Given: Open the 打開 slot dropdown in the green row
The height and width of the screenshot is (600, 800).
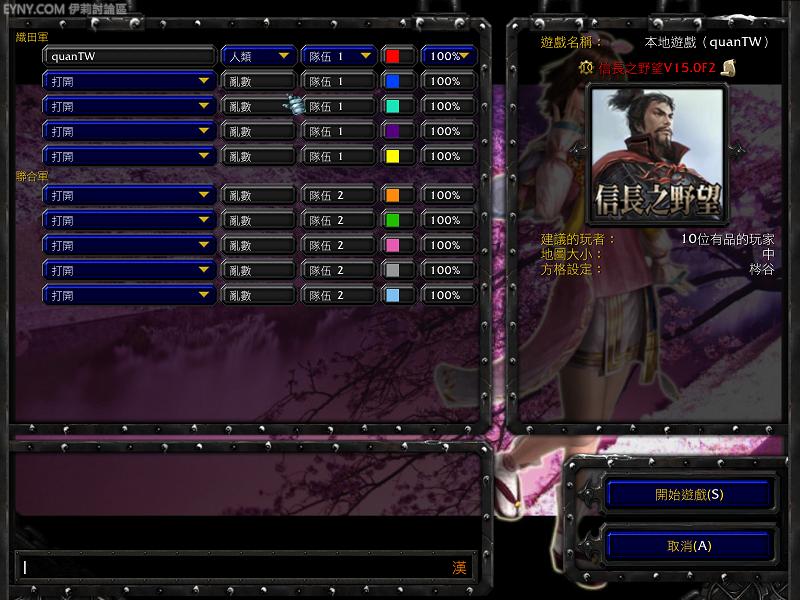Looking at the screenshot, I should coord(130,220).
